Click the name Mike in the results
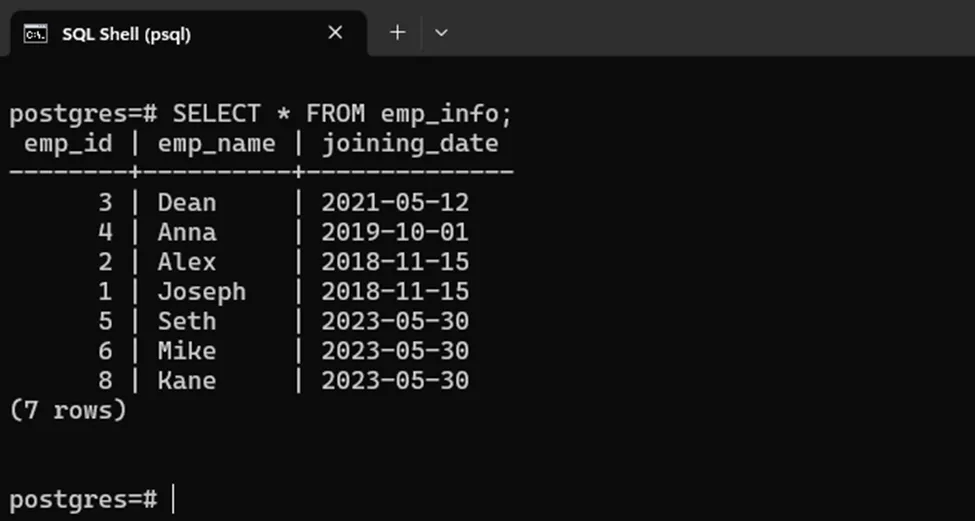The height and width of the screenshot is (521, 975). pyautogui.click(x=187, y=351)
